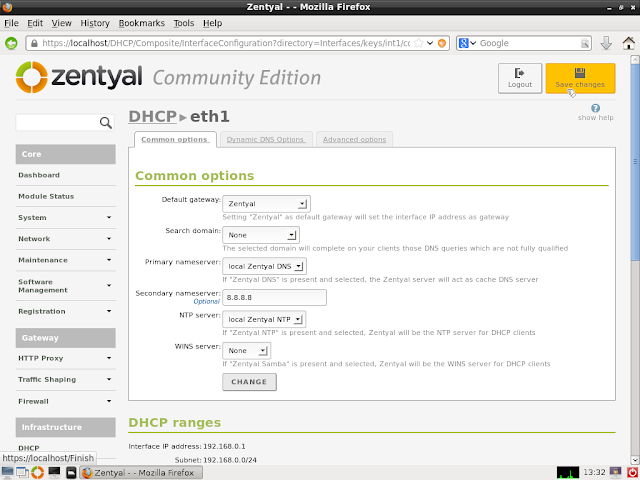Expand the Traffic Shaping sidebar menu
This screenshot has width=640, height=480.
(65, 380)
